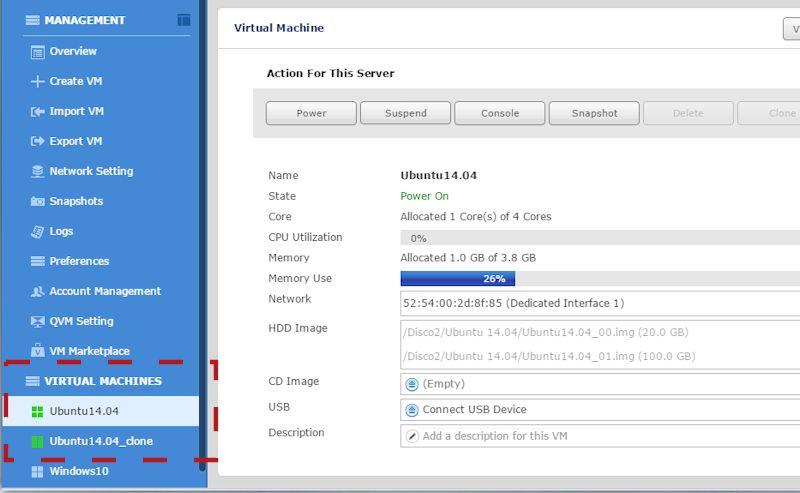Open the Snapshots section
800x493 pixels.
click(x=76, y=202)
